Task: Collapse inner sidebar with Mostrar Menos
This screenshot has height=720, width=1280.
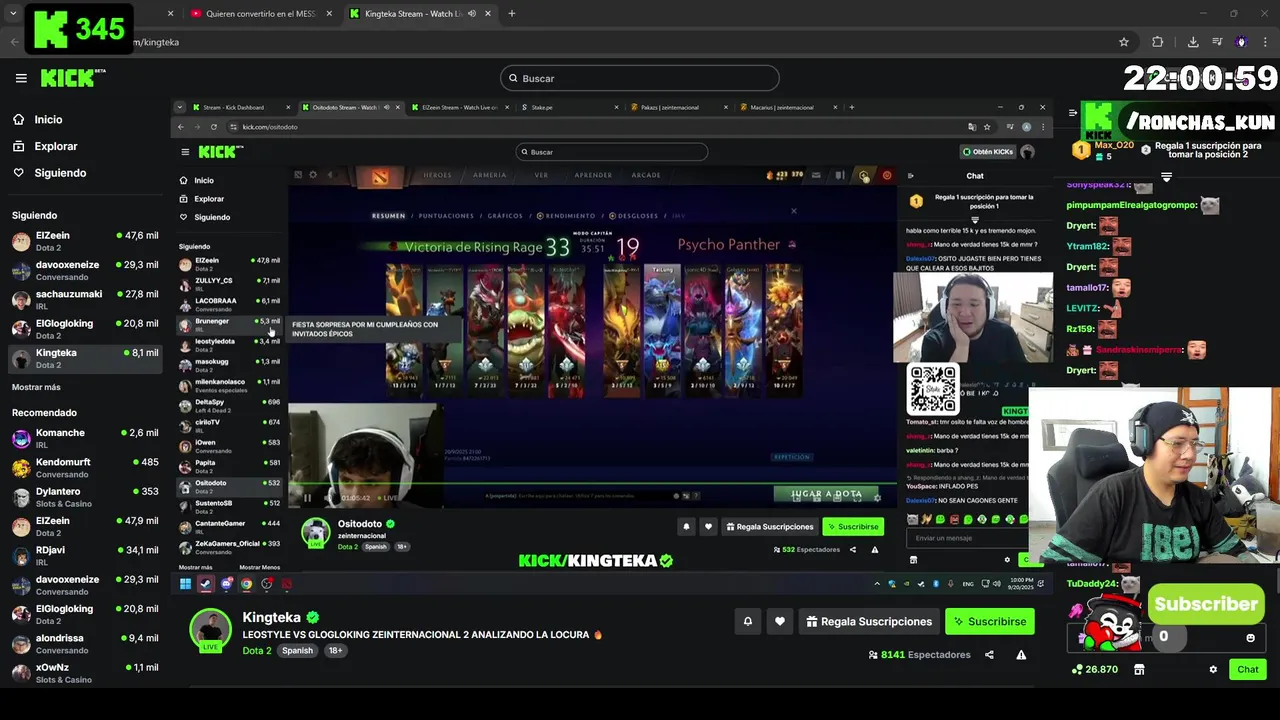Action: 259,567
